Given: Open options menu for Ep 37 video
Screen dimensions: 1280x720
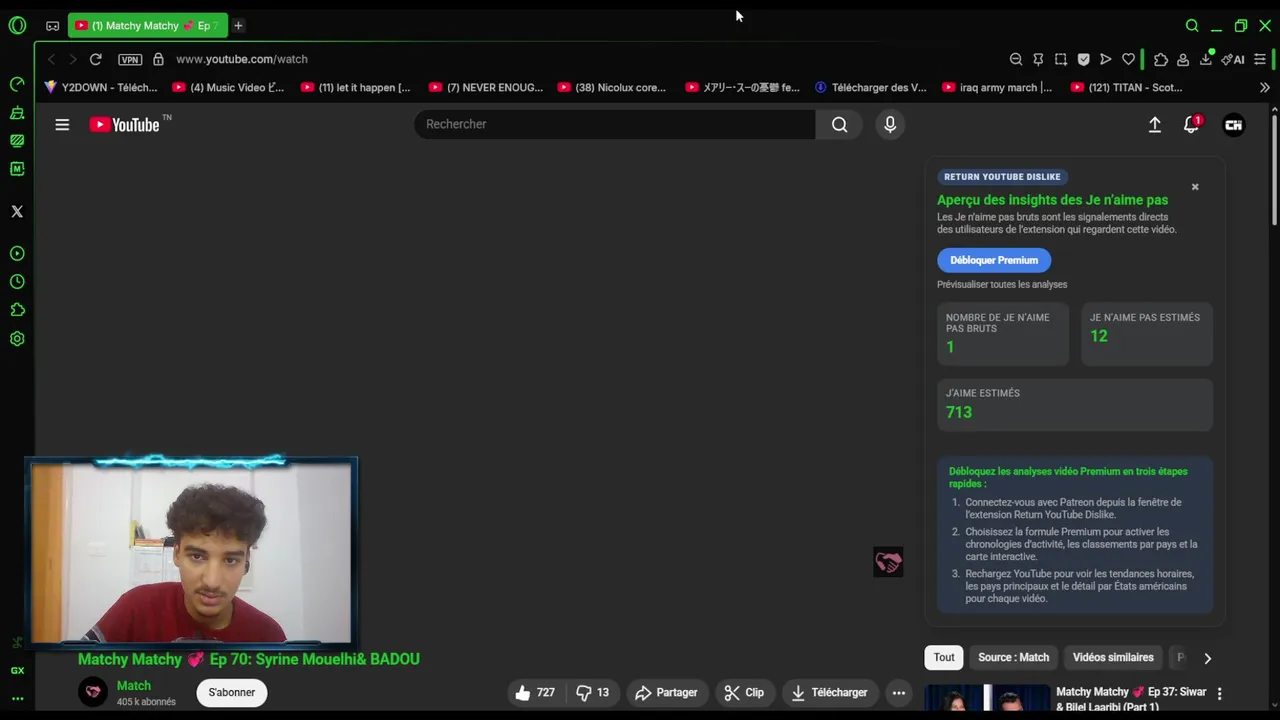Looking at the screenshot, I should pos(1219,693).
